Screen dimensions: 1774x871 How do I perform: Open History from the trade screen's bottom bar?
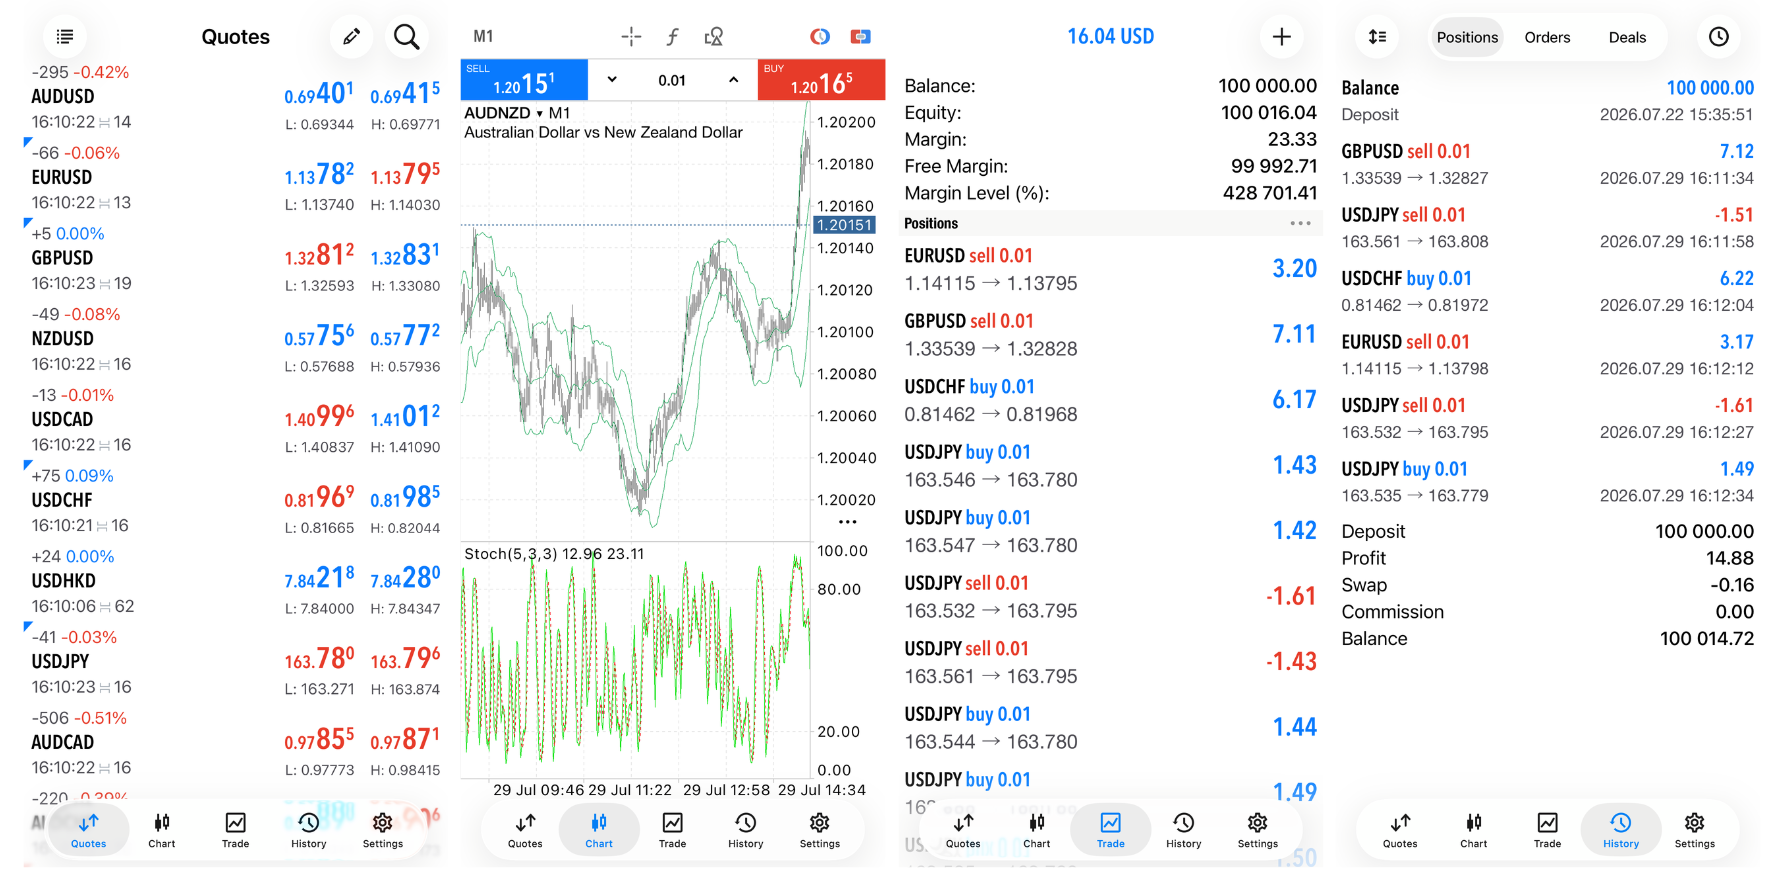tap(1184, 830)
